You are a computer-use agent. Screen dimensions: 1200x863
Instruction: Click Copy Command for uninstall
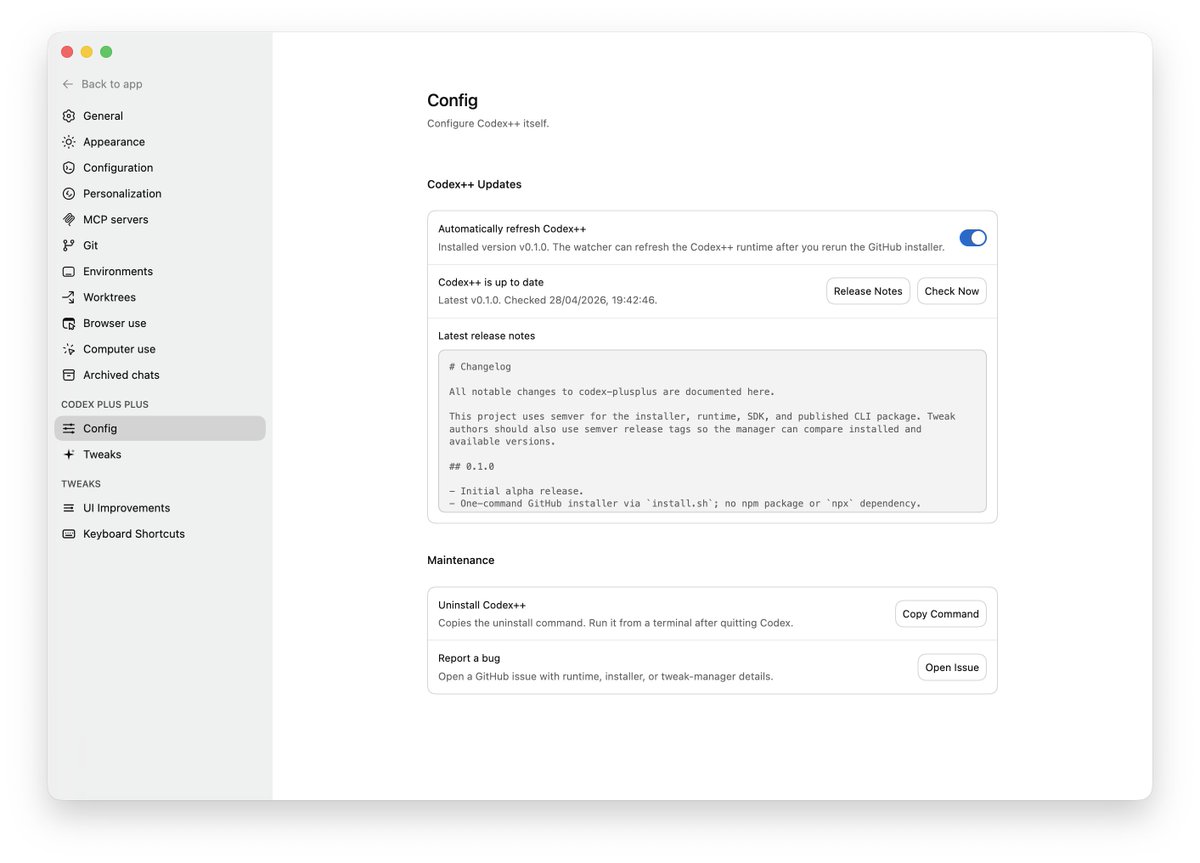940,614
